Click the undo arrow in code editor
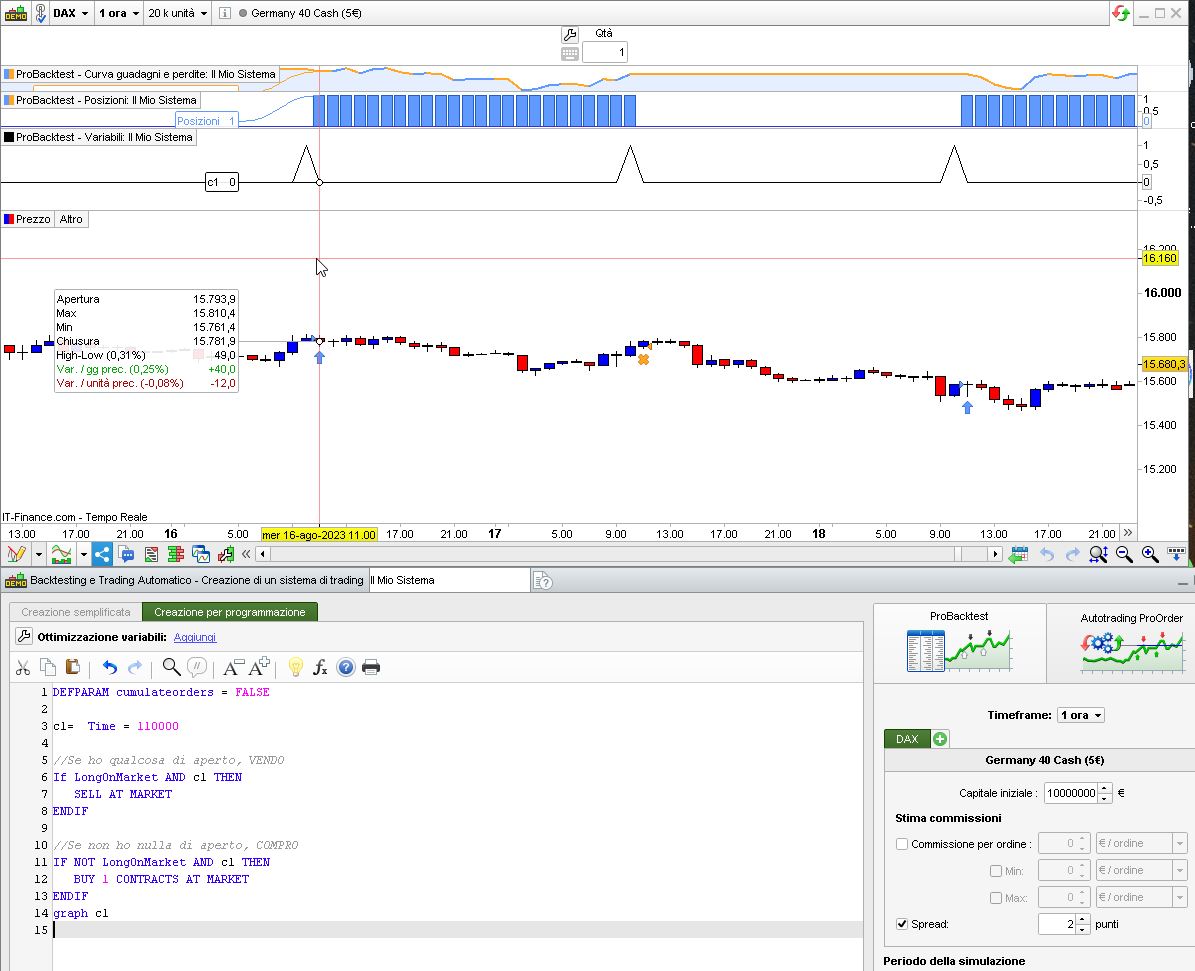Screen dimensions: 1195x971 [x=110, y=668]
